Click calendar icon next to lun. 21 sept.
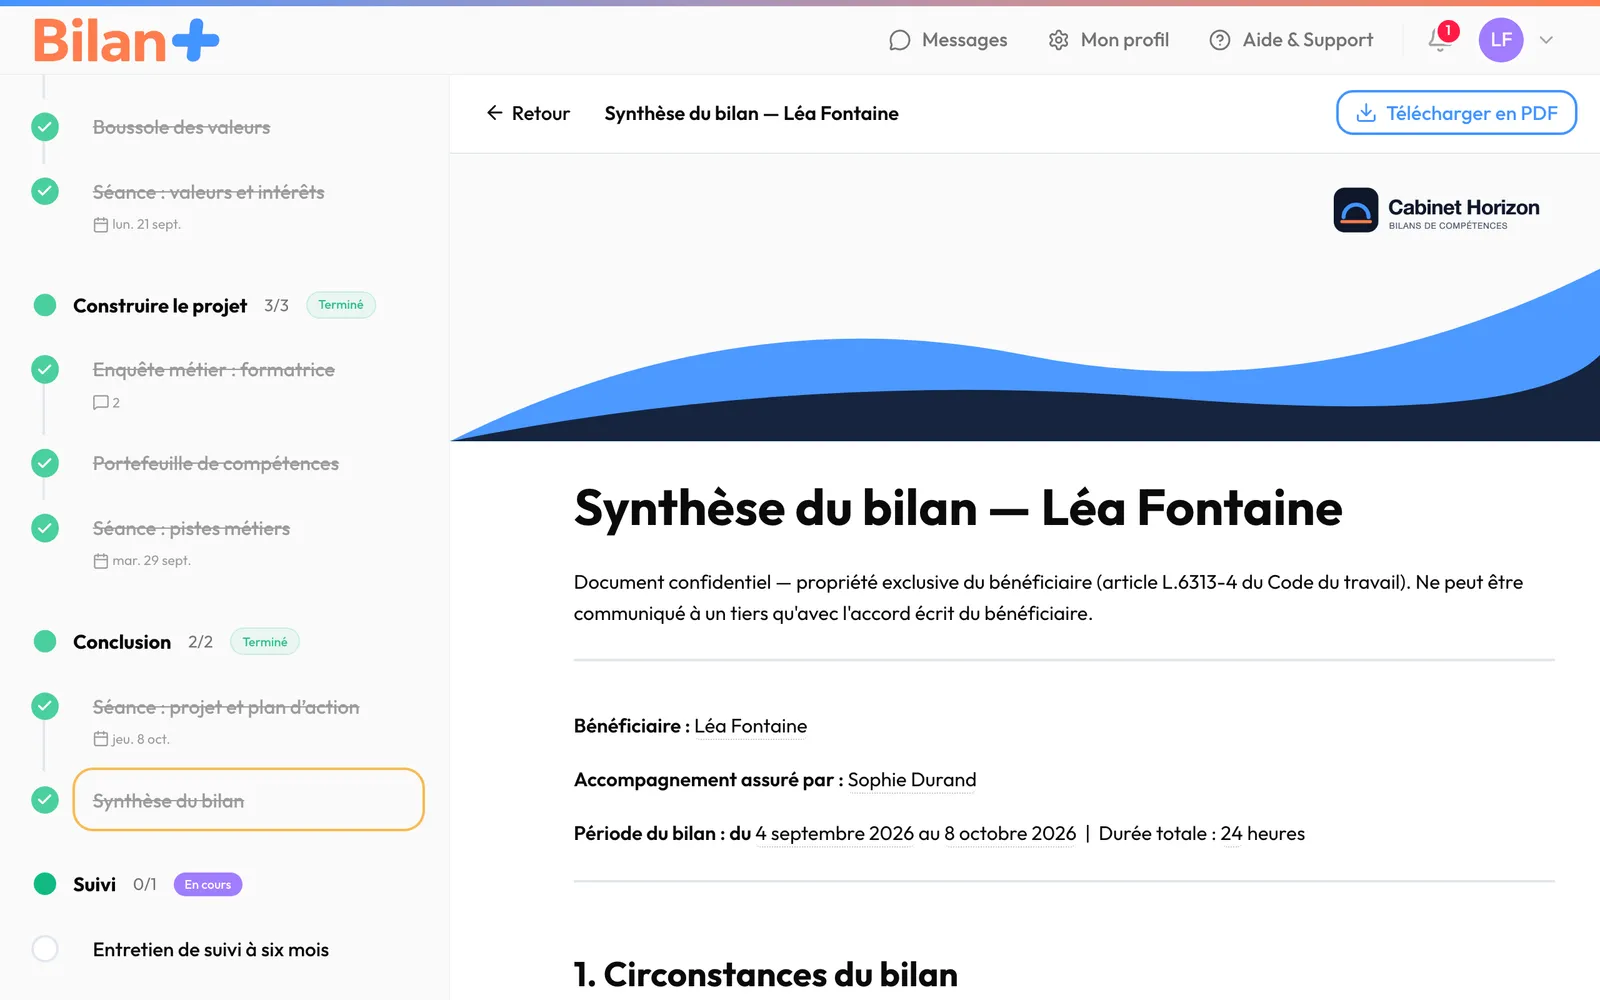This screenshot has width=1600, height=1000. coord(101,225)
